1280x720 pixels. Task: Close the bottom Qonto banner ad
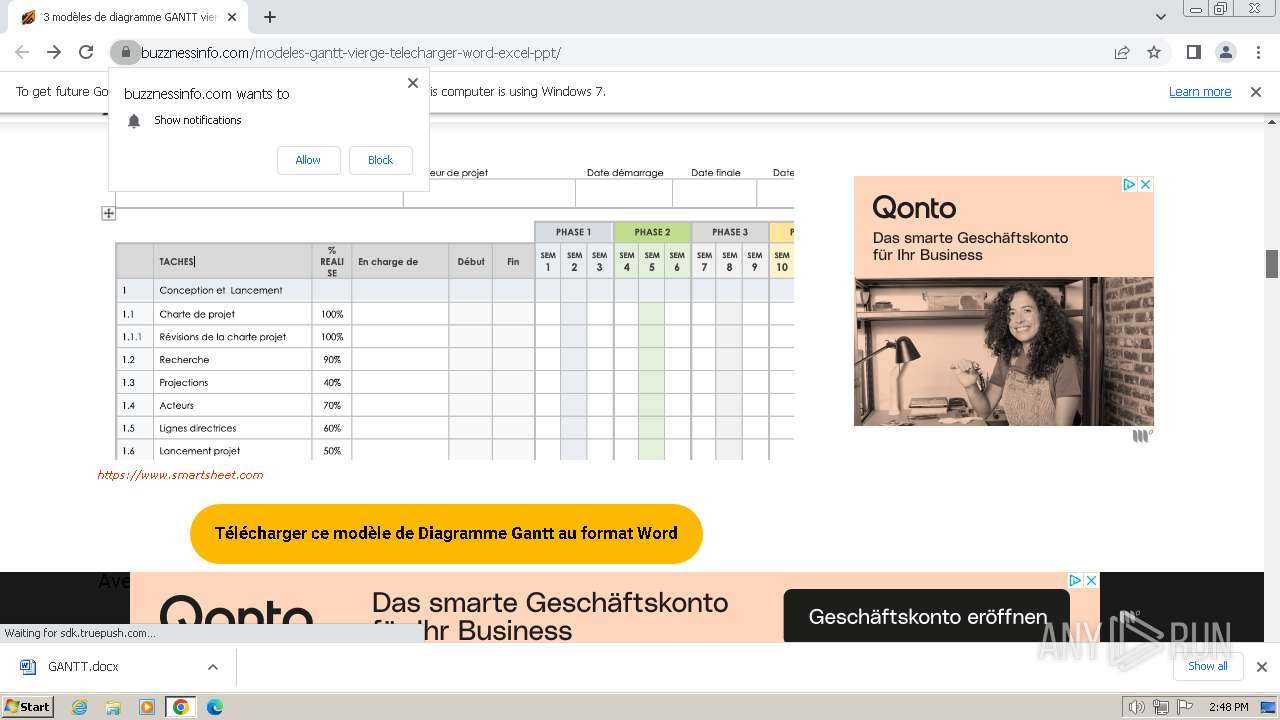1092,580
